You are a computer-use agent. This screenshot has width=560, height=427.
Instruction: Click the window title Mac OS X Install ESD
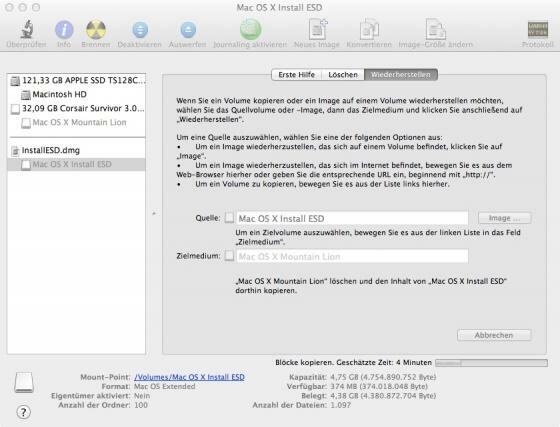pos(279,7)
